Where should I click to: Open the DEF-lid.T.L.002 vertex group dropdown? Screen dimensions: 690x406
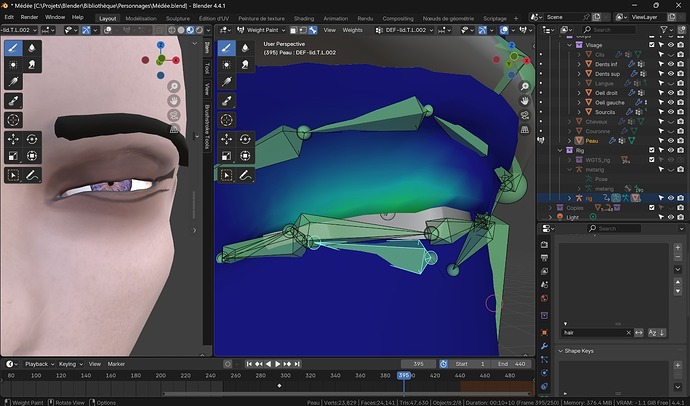pos(404,30)
